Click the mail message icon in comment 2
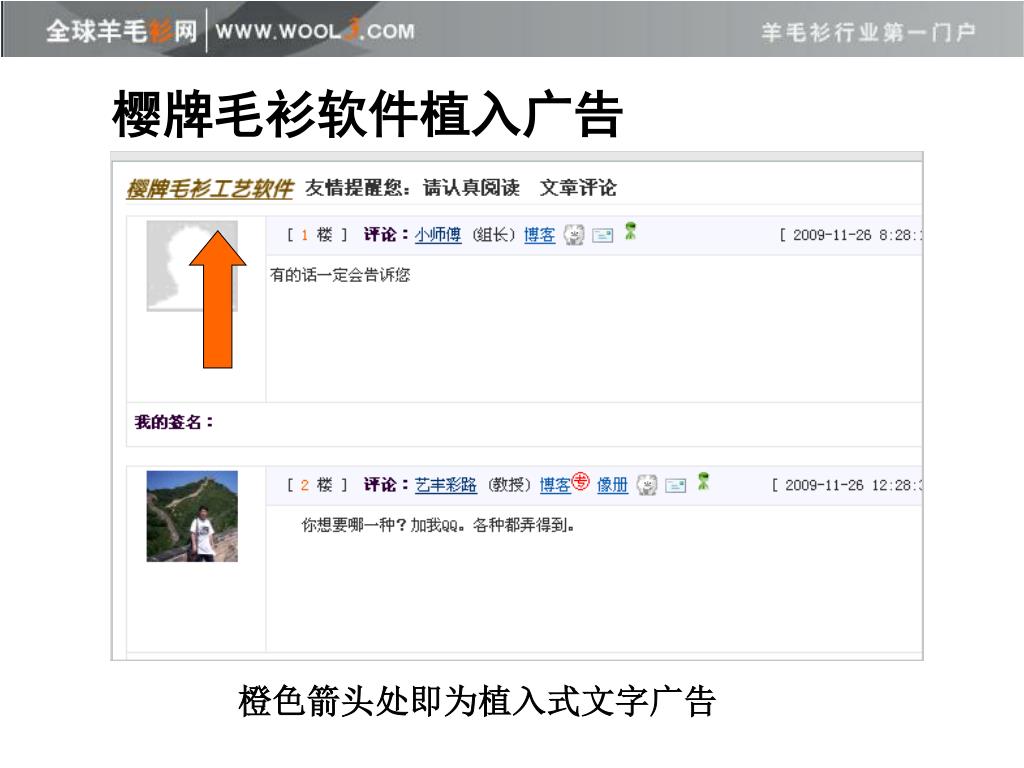 [675, 485]
